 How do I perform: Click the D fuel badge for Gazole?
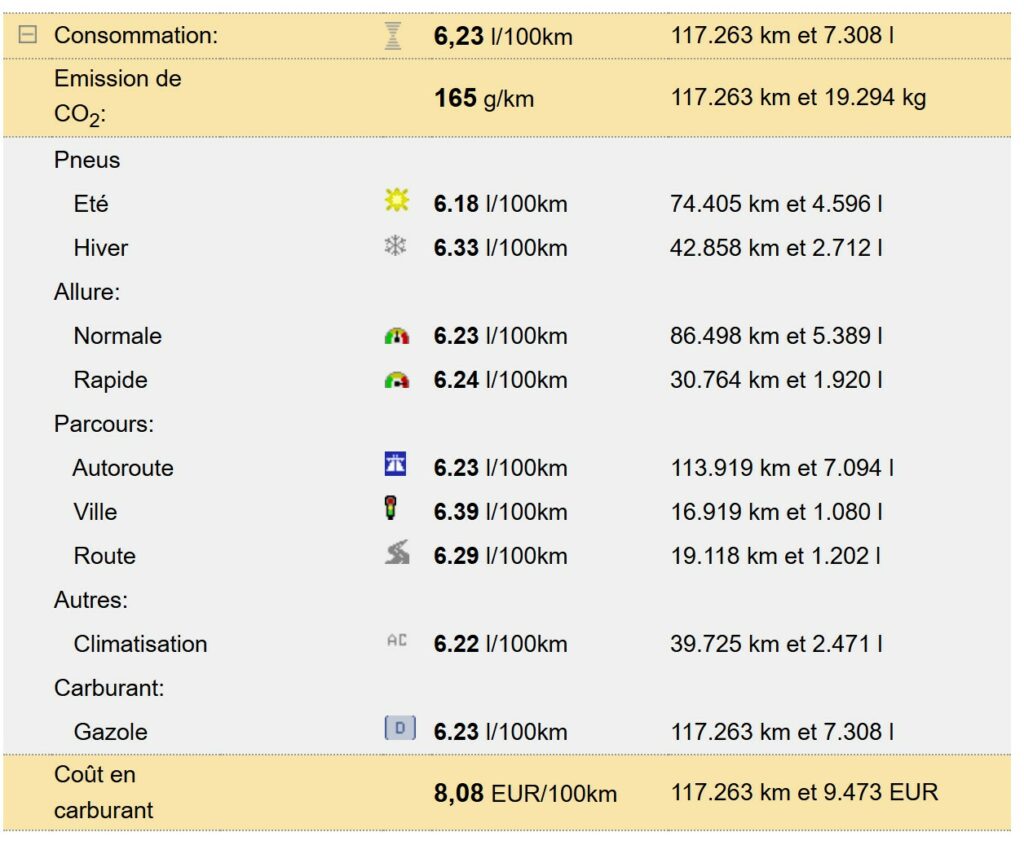399,729
